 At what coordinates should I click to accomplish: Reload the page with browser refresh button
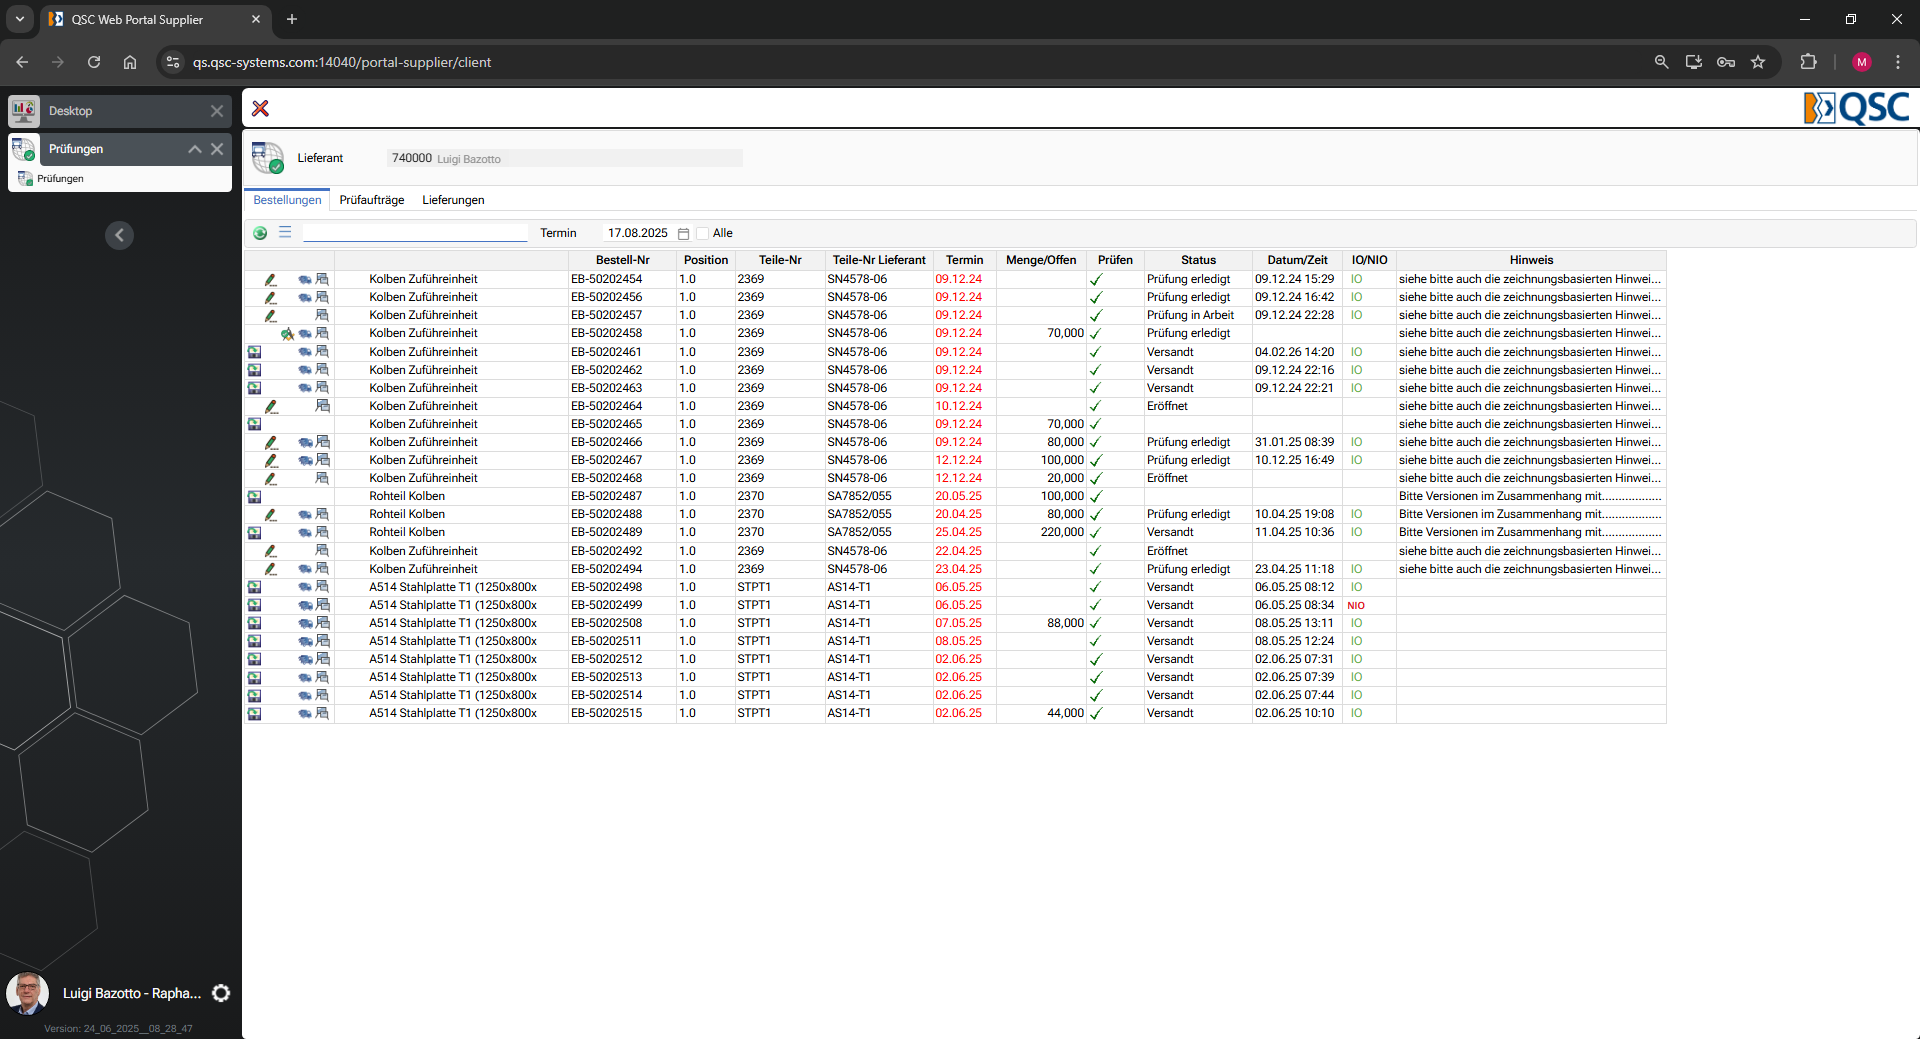[94, 62]
